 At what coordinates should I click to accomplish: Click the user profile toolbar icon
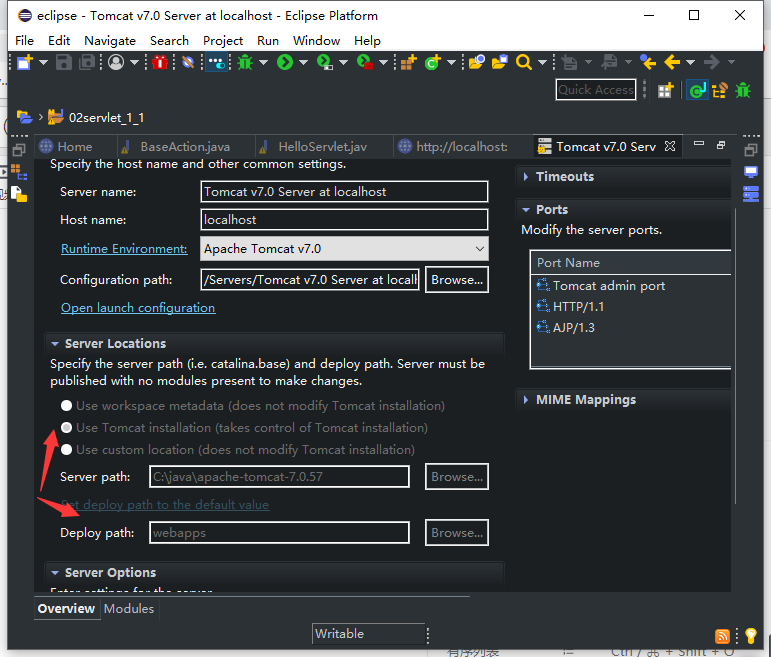pos(116,62)
